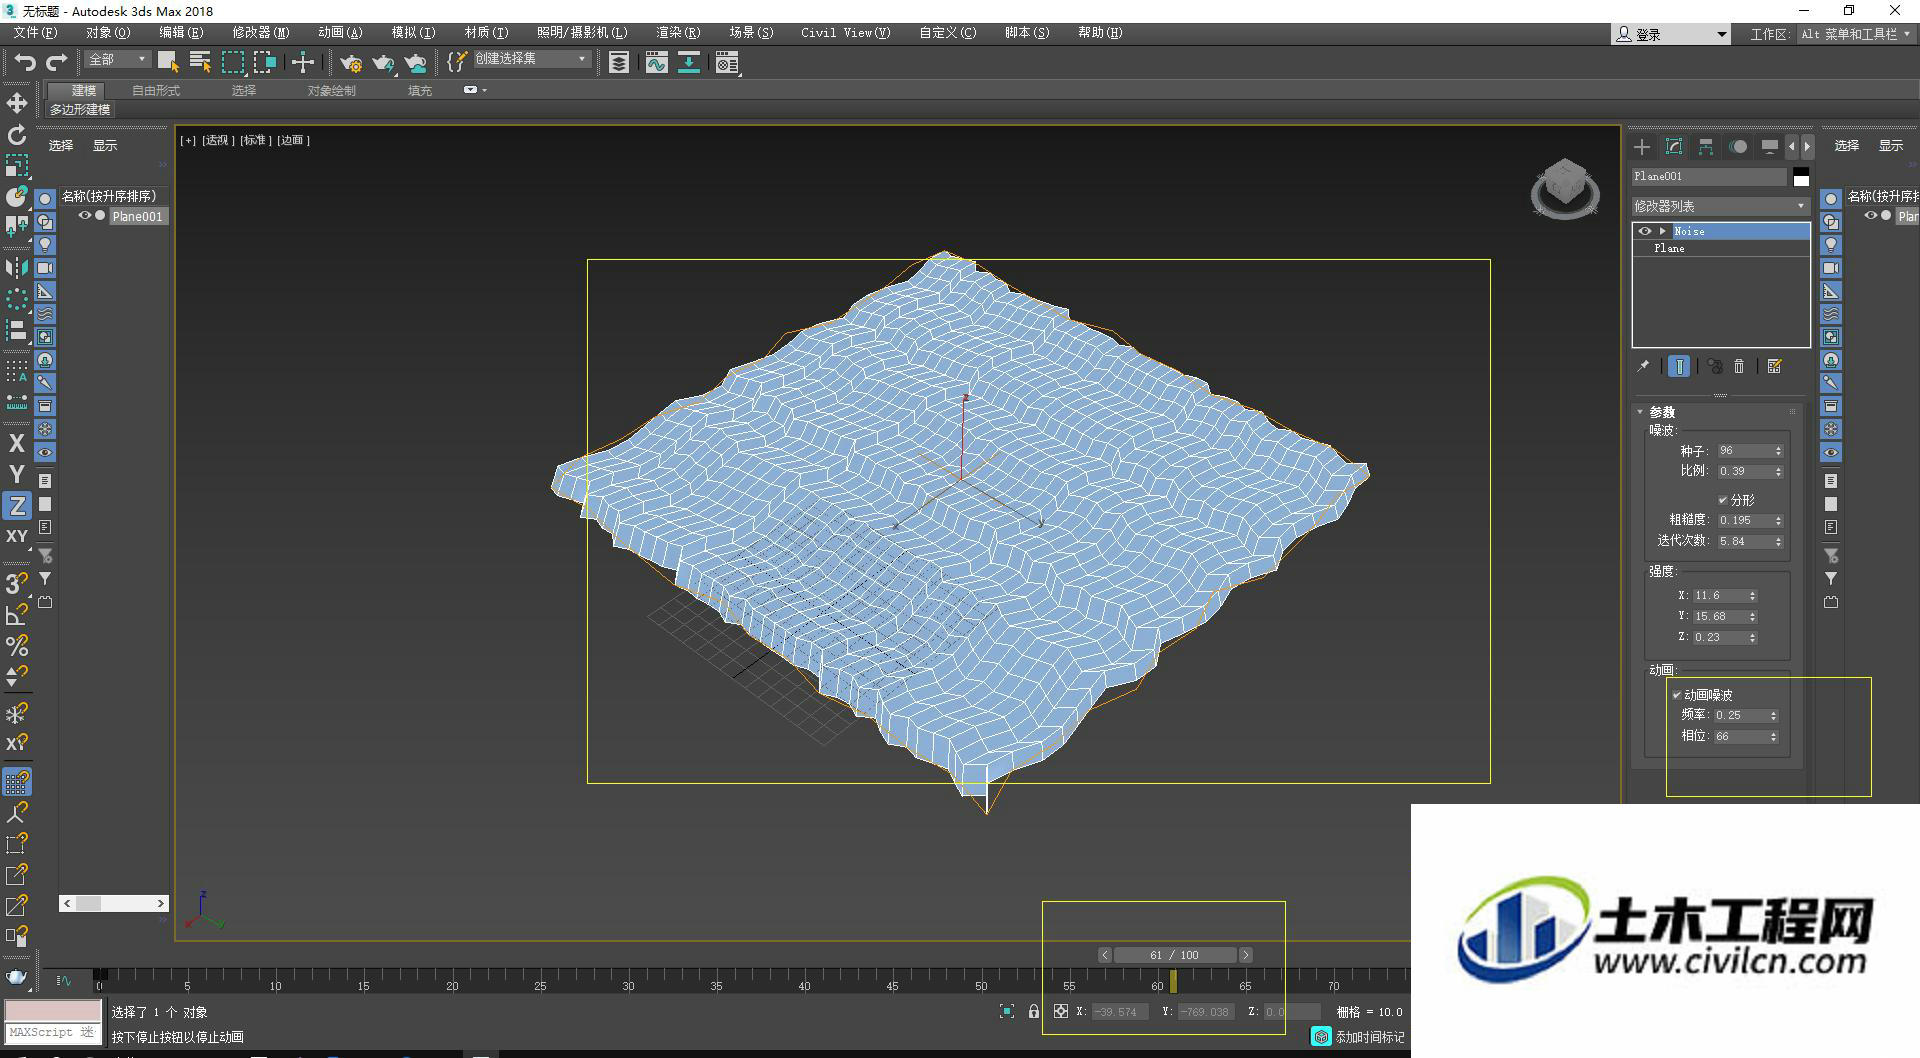Open the 渲染(R) menu
This screenshot has width=1920, height=1058.
[x=678, y=33]
